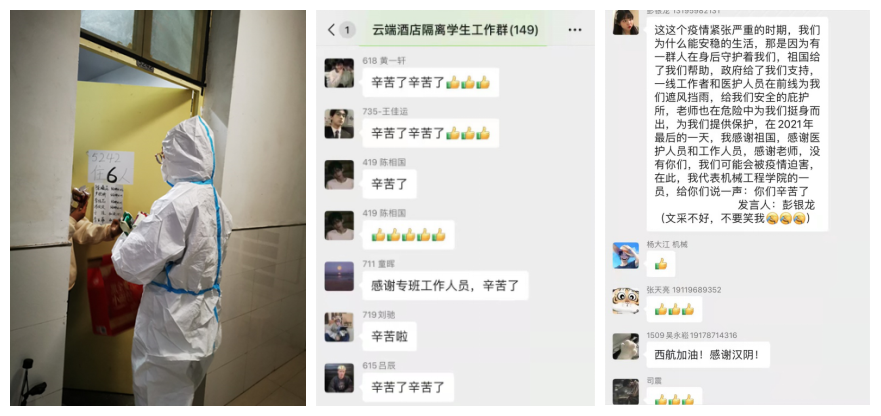Tap avatar of 1509 吴永裕
881x416 pixels.
(x=625, y=346)
